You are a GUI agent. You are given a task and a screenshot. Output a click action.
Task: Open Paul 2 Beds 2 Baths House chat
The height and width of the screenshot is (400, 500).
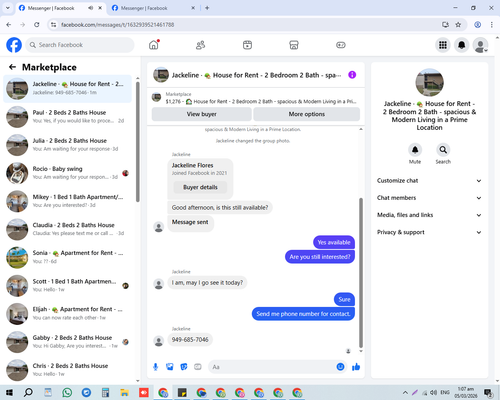coord(68,117)
